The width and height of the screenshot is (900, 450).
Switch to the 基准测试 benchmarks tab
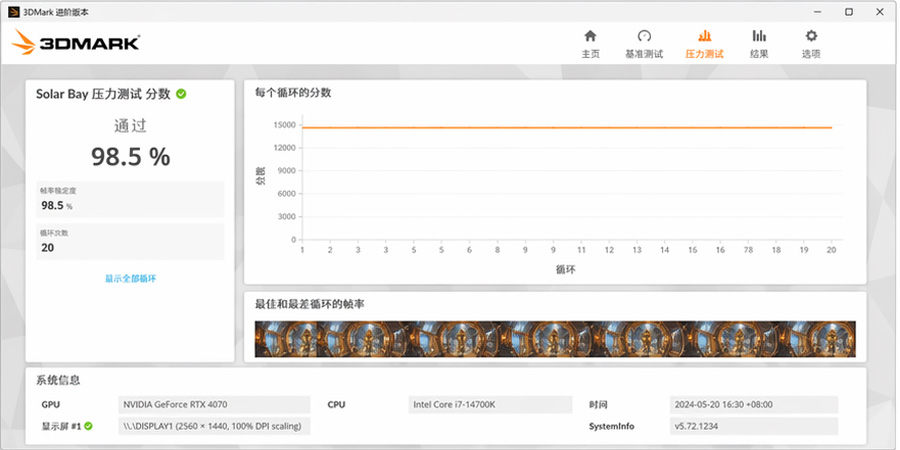point(644,44)
